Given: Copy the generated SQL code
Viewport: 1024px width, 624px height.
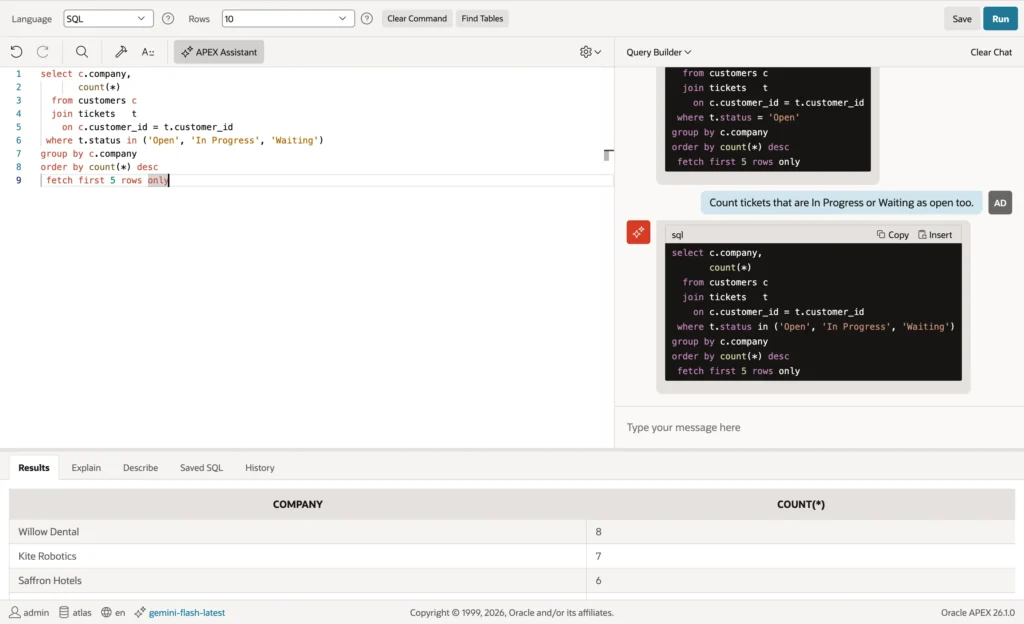Looking at the screenshot, I should 893,234.
